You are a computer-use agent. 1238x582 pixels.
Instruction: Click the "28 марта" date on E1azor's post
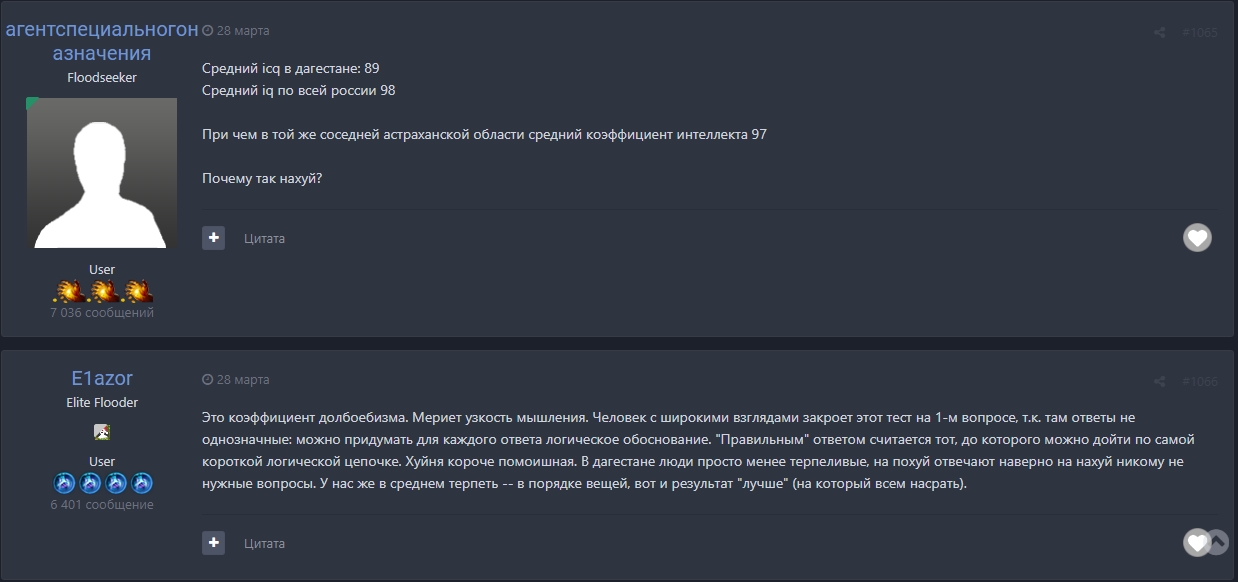[x=242, y=380]
